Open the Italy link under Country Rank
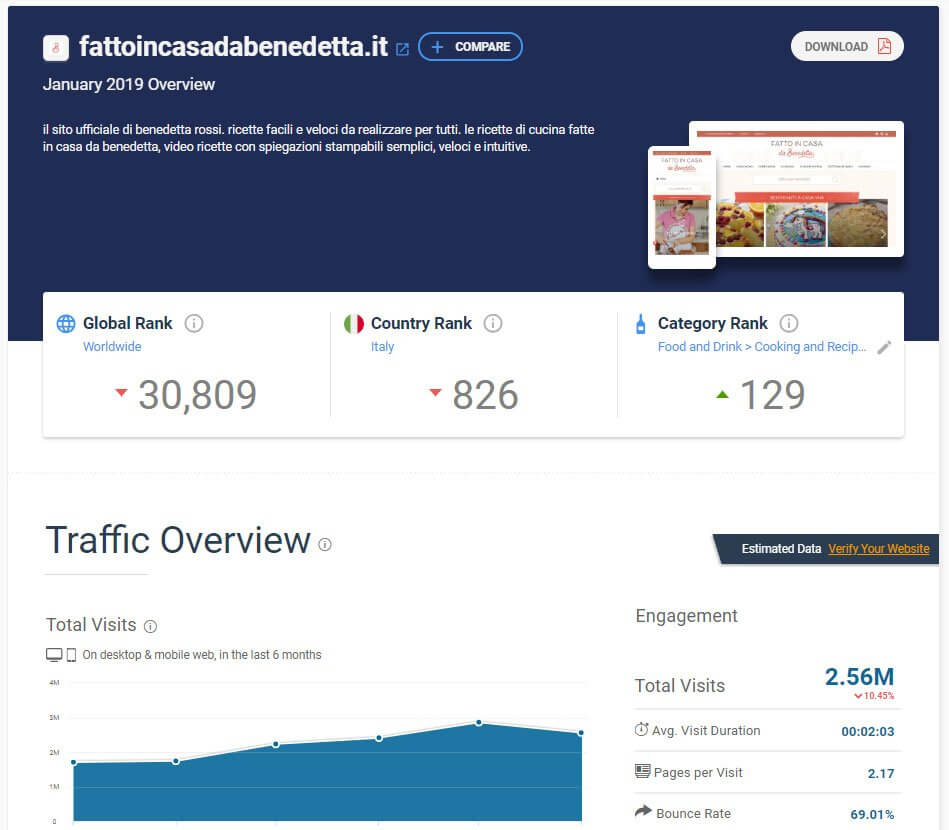The width and height of the screenshot is (949, 830). pyautogui.click(x=383, y=347)
